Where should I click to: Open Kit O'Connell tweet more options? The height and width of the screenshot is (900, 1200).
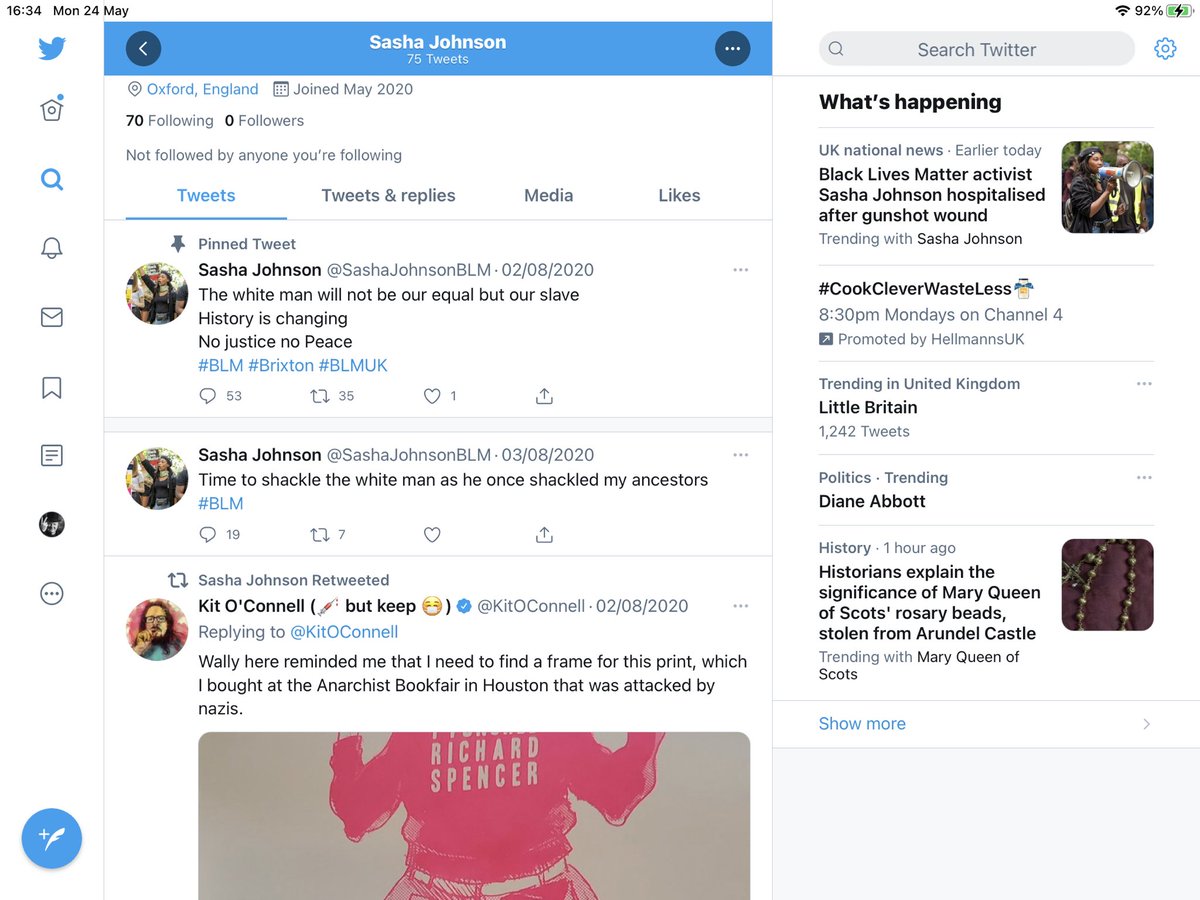click(x=741, y=606)
